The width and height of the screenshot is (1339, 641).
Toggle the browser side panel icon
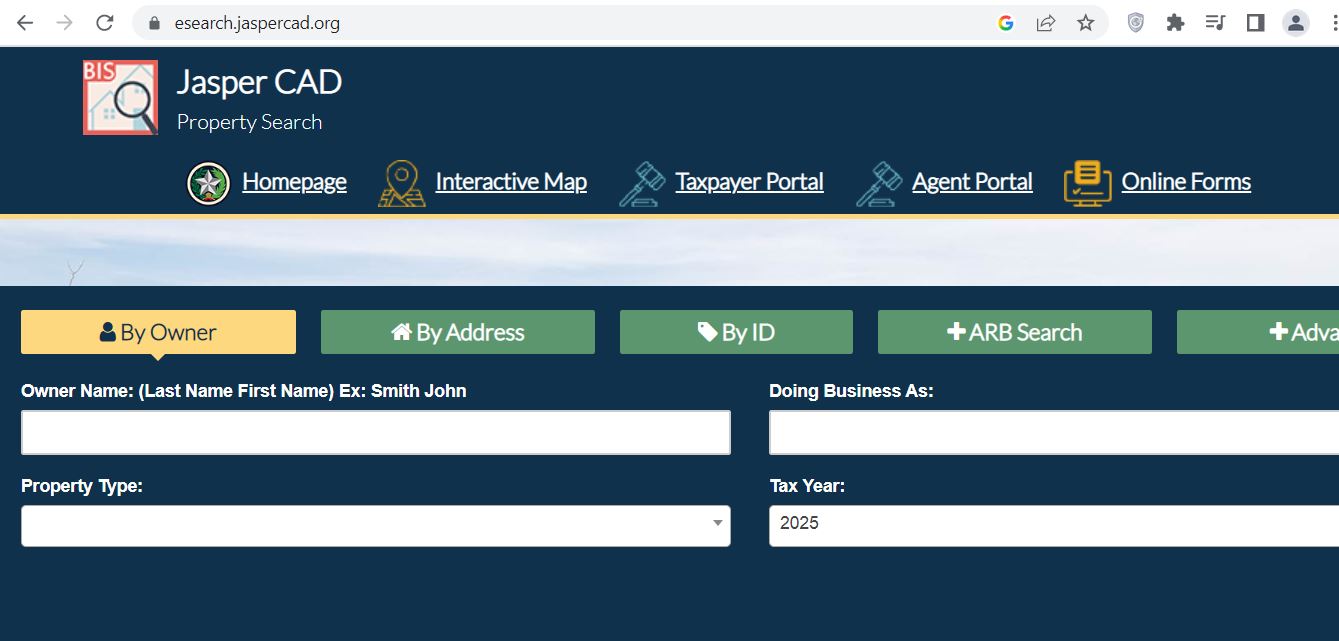tap(1256, 23)
